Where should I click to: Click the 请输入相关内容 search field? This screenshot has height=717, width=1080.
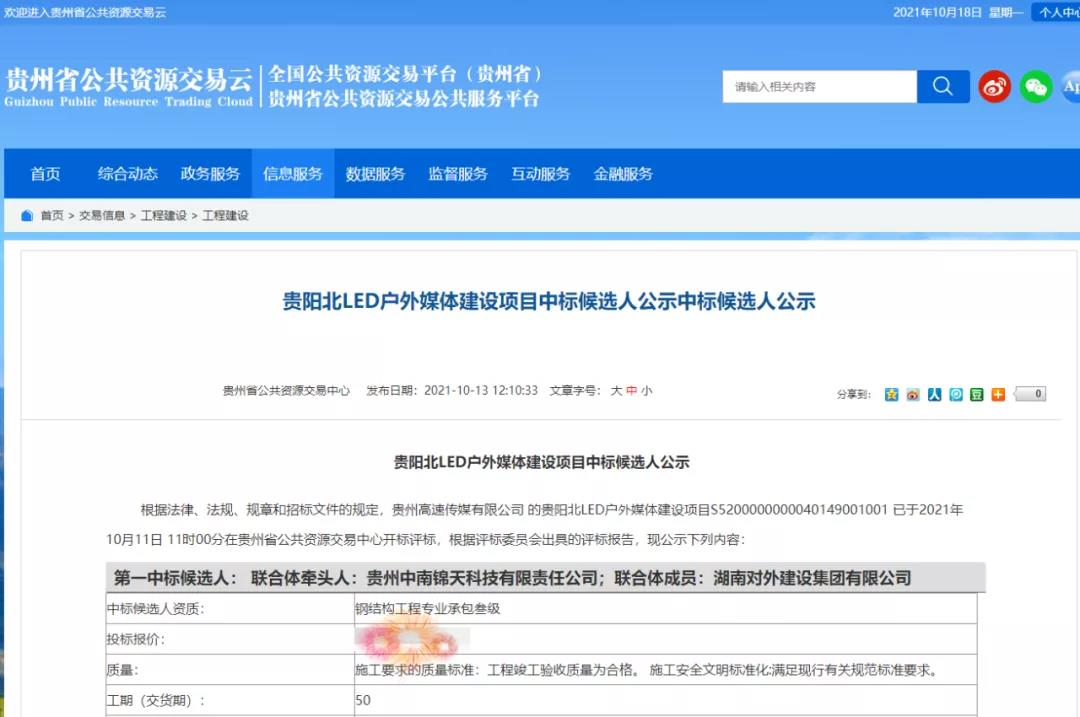818,87
